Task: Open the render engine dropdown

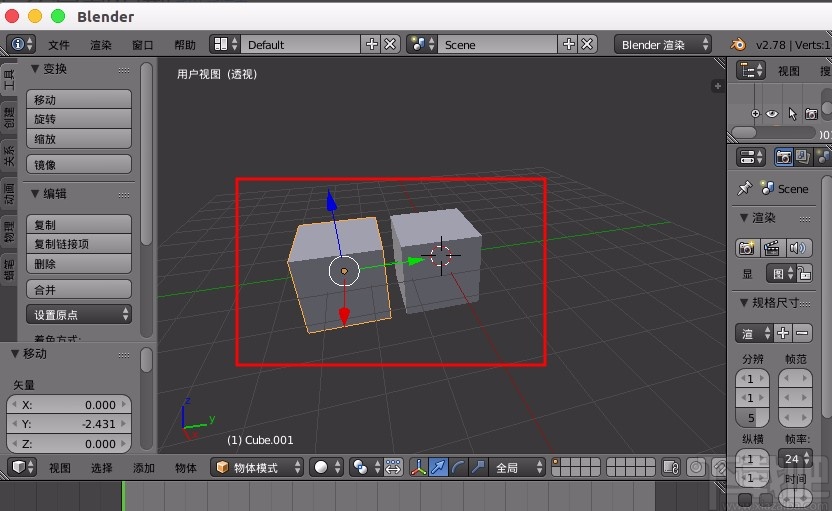Action: click(663, 45)
